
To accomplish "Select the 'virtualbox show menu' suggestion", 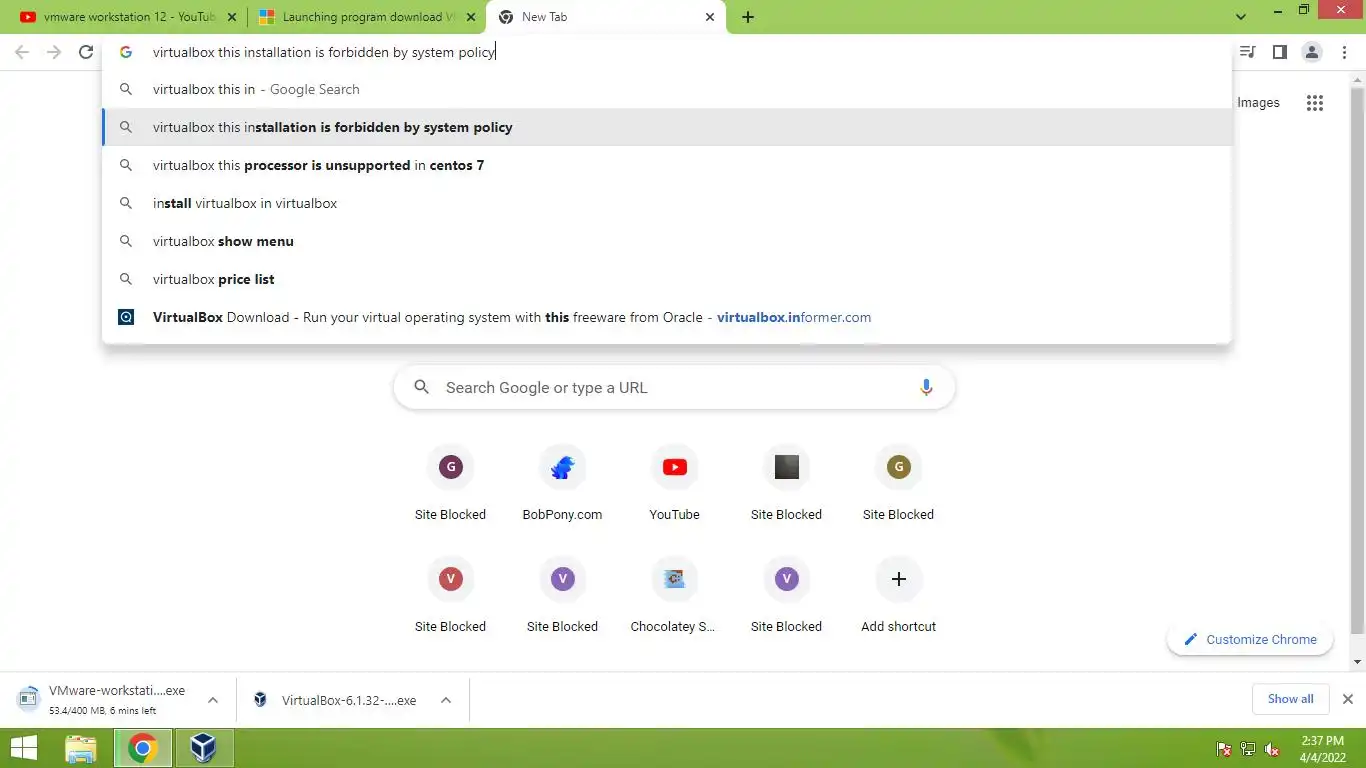I will click(x=667, y=241).
